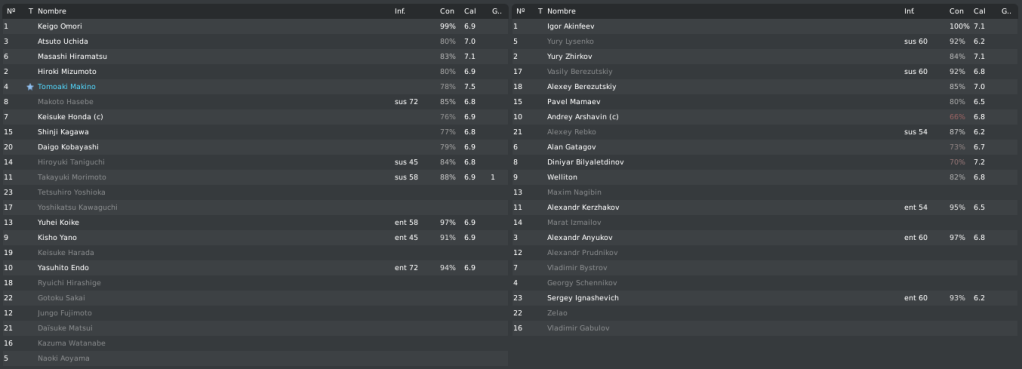
Task: Sort left table by Nombre header
Action: click(x=51, y=11)
